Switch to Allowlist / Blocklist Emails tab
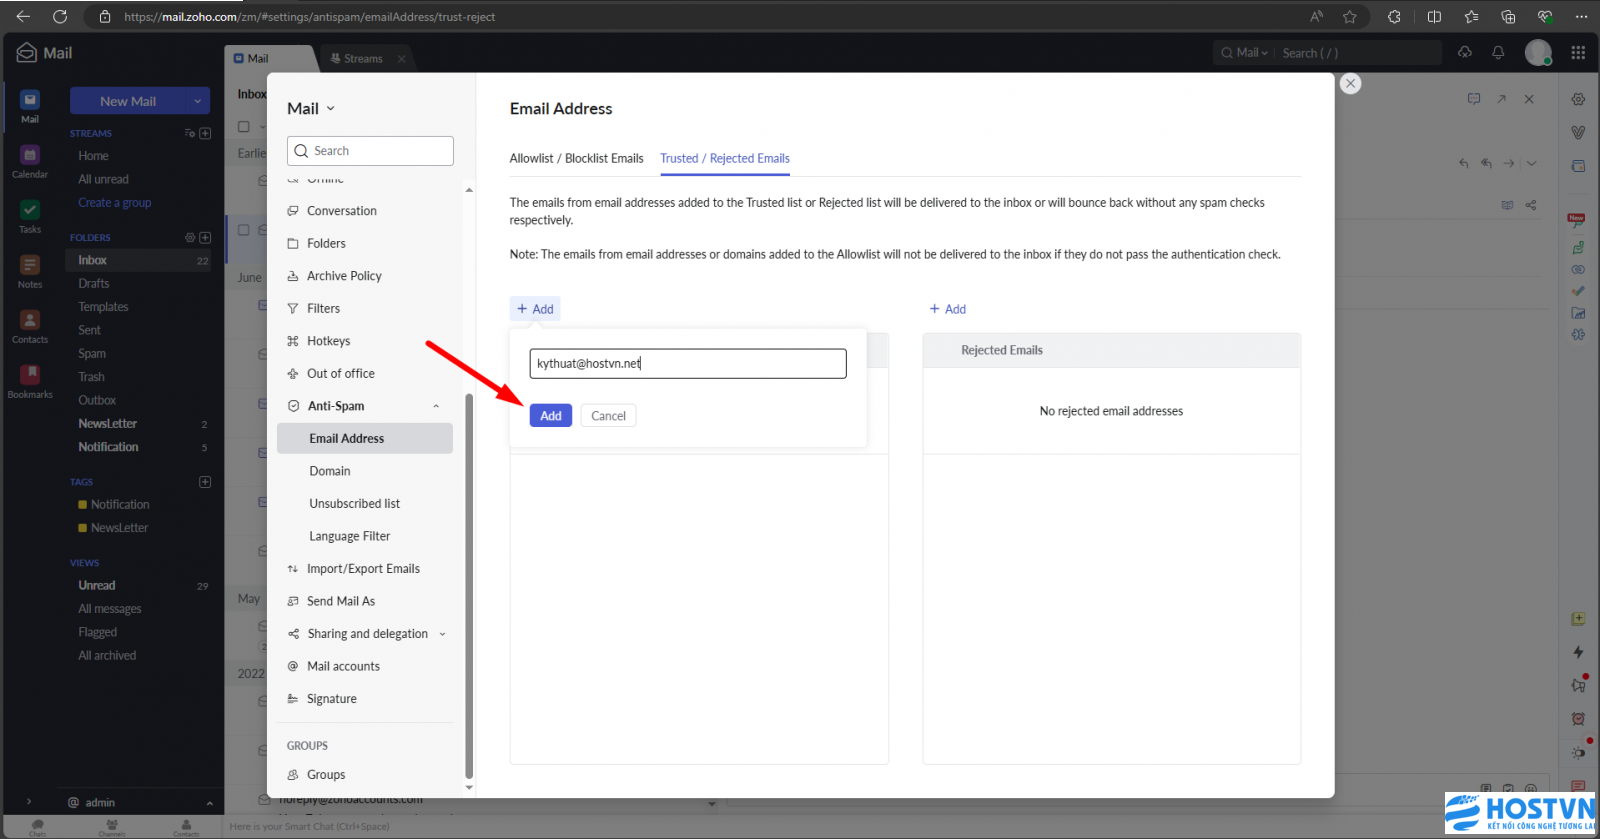The image size is (1600, 839). point(576,158)
